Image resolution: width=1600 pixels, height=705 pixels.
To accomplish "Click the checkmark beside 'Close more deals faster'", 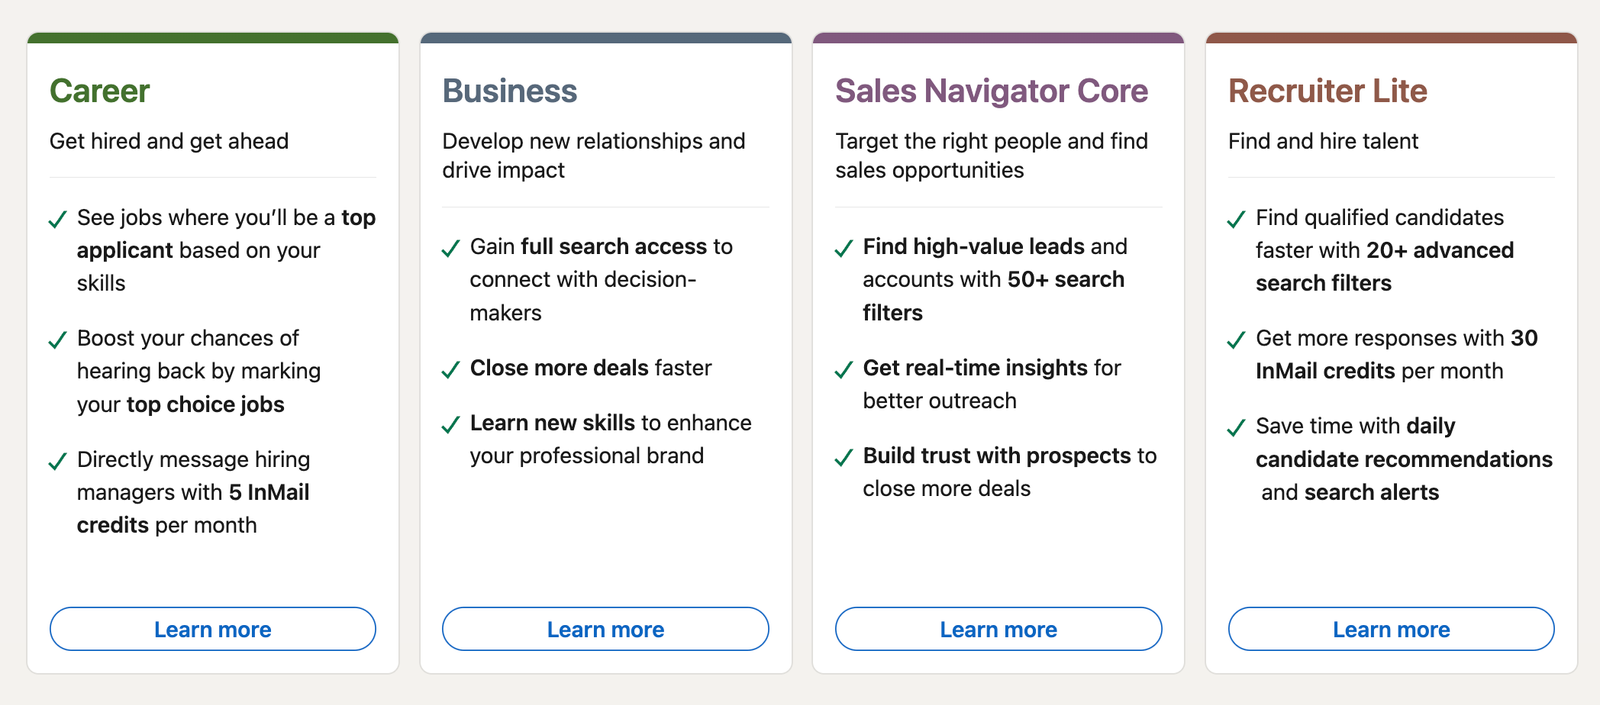I will [448, 369].
